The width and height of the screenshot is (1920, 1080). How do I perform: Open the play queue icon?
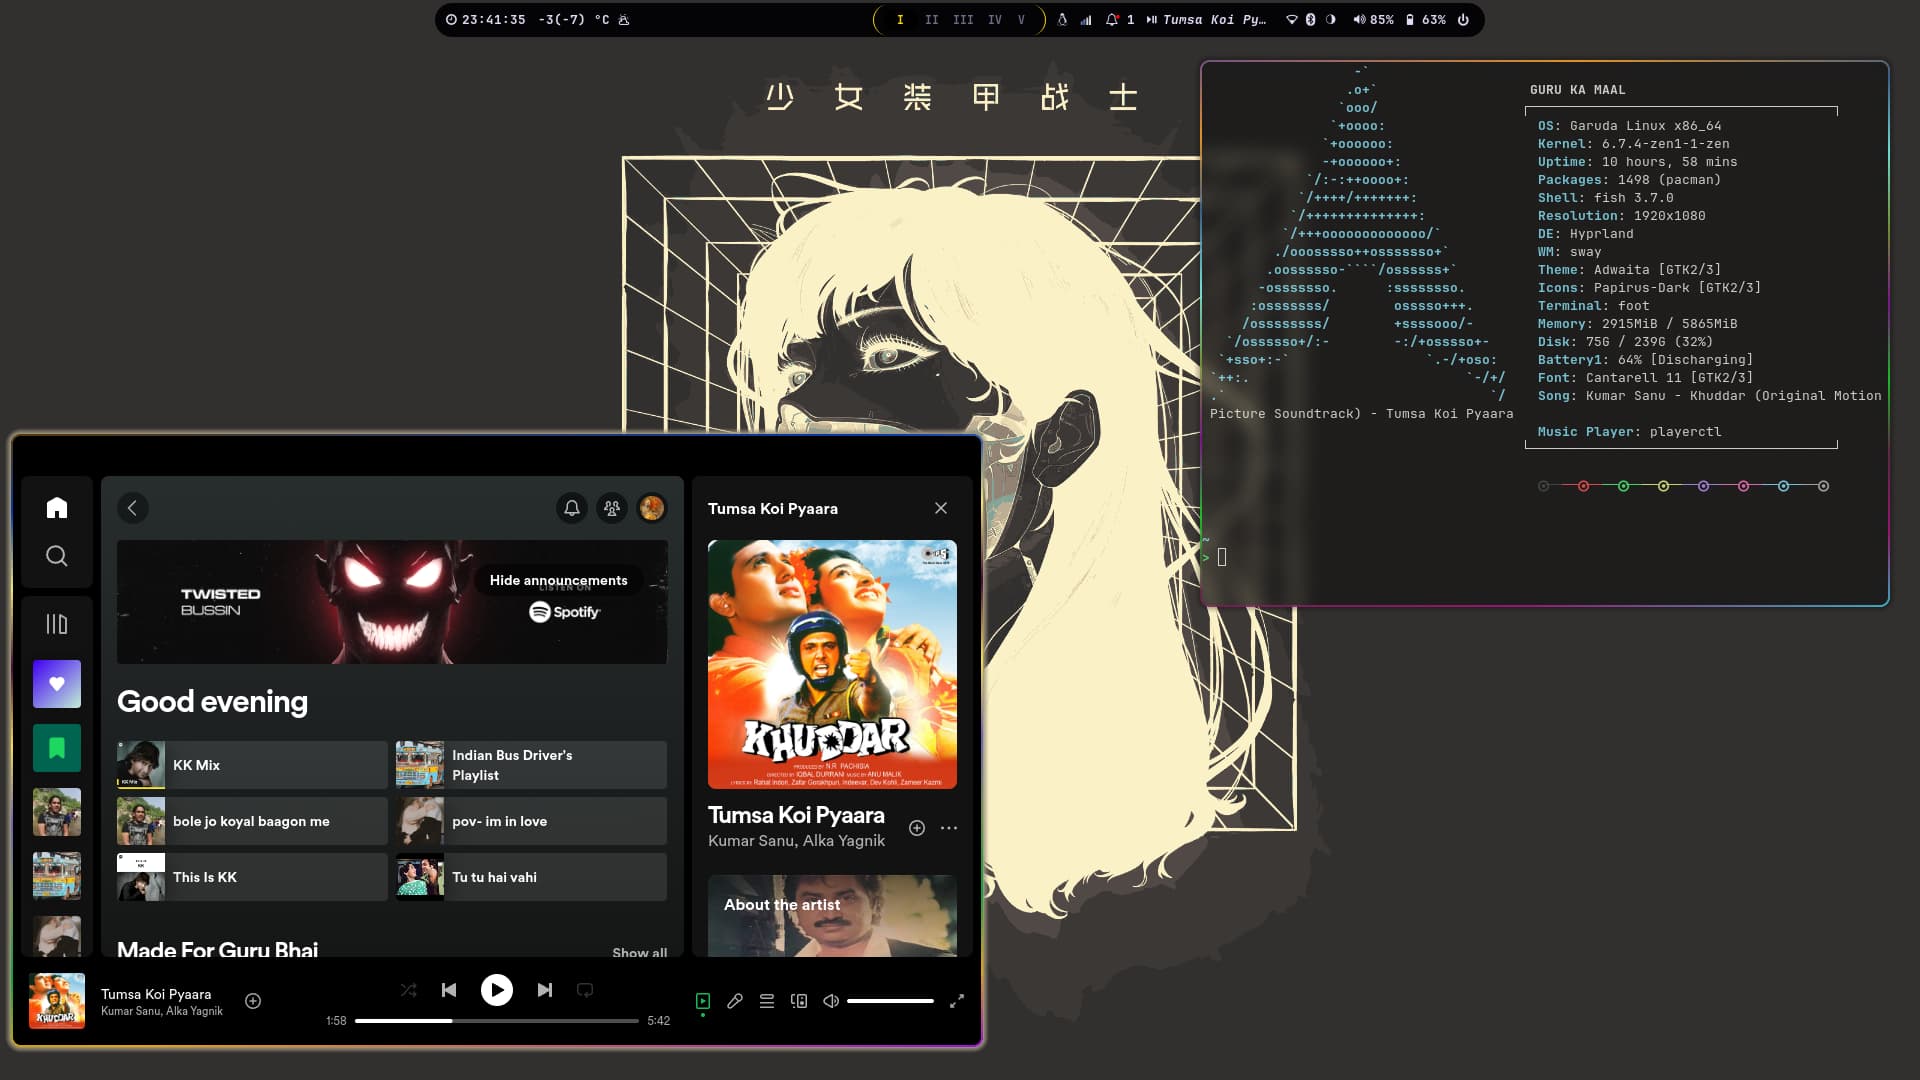(767, 1001)
